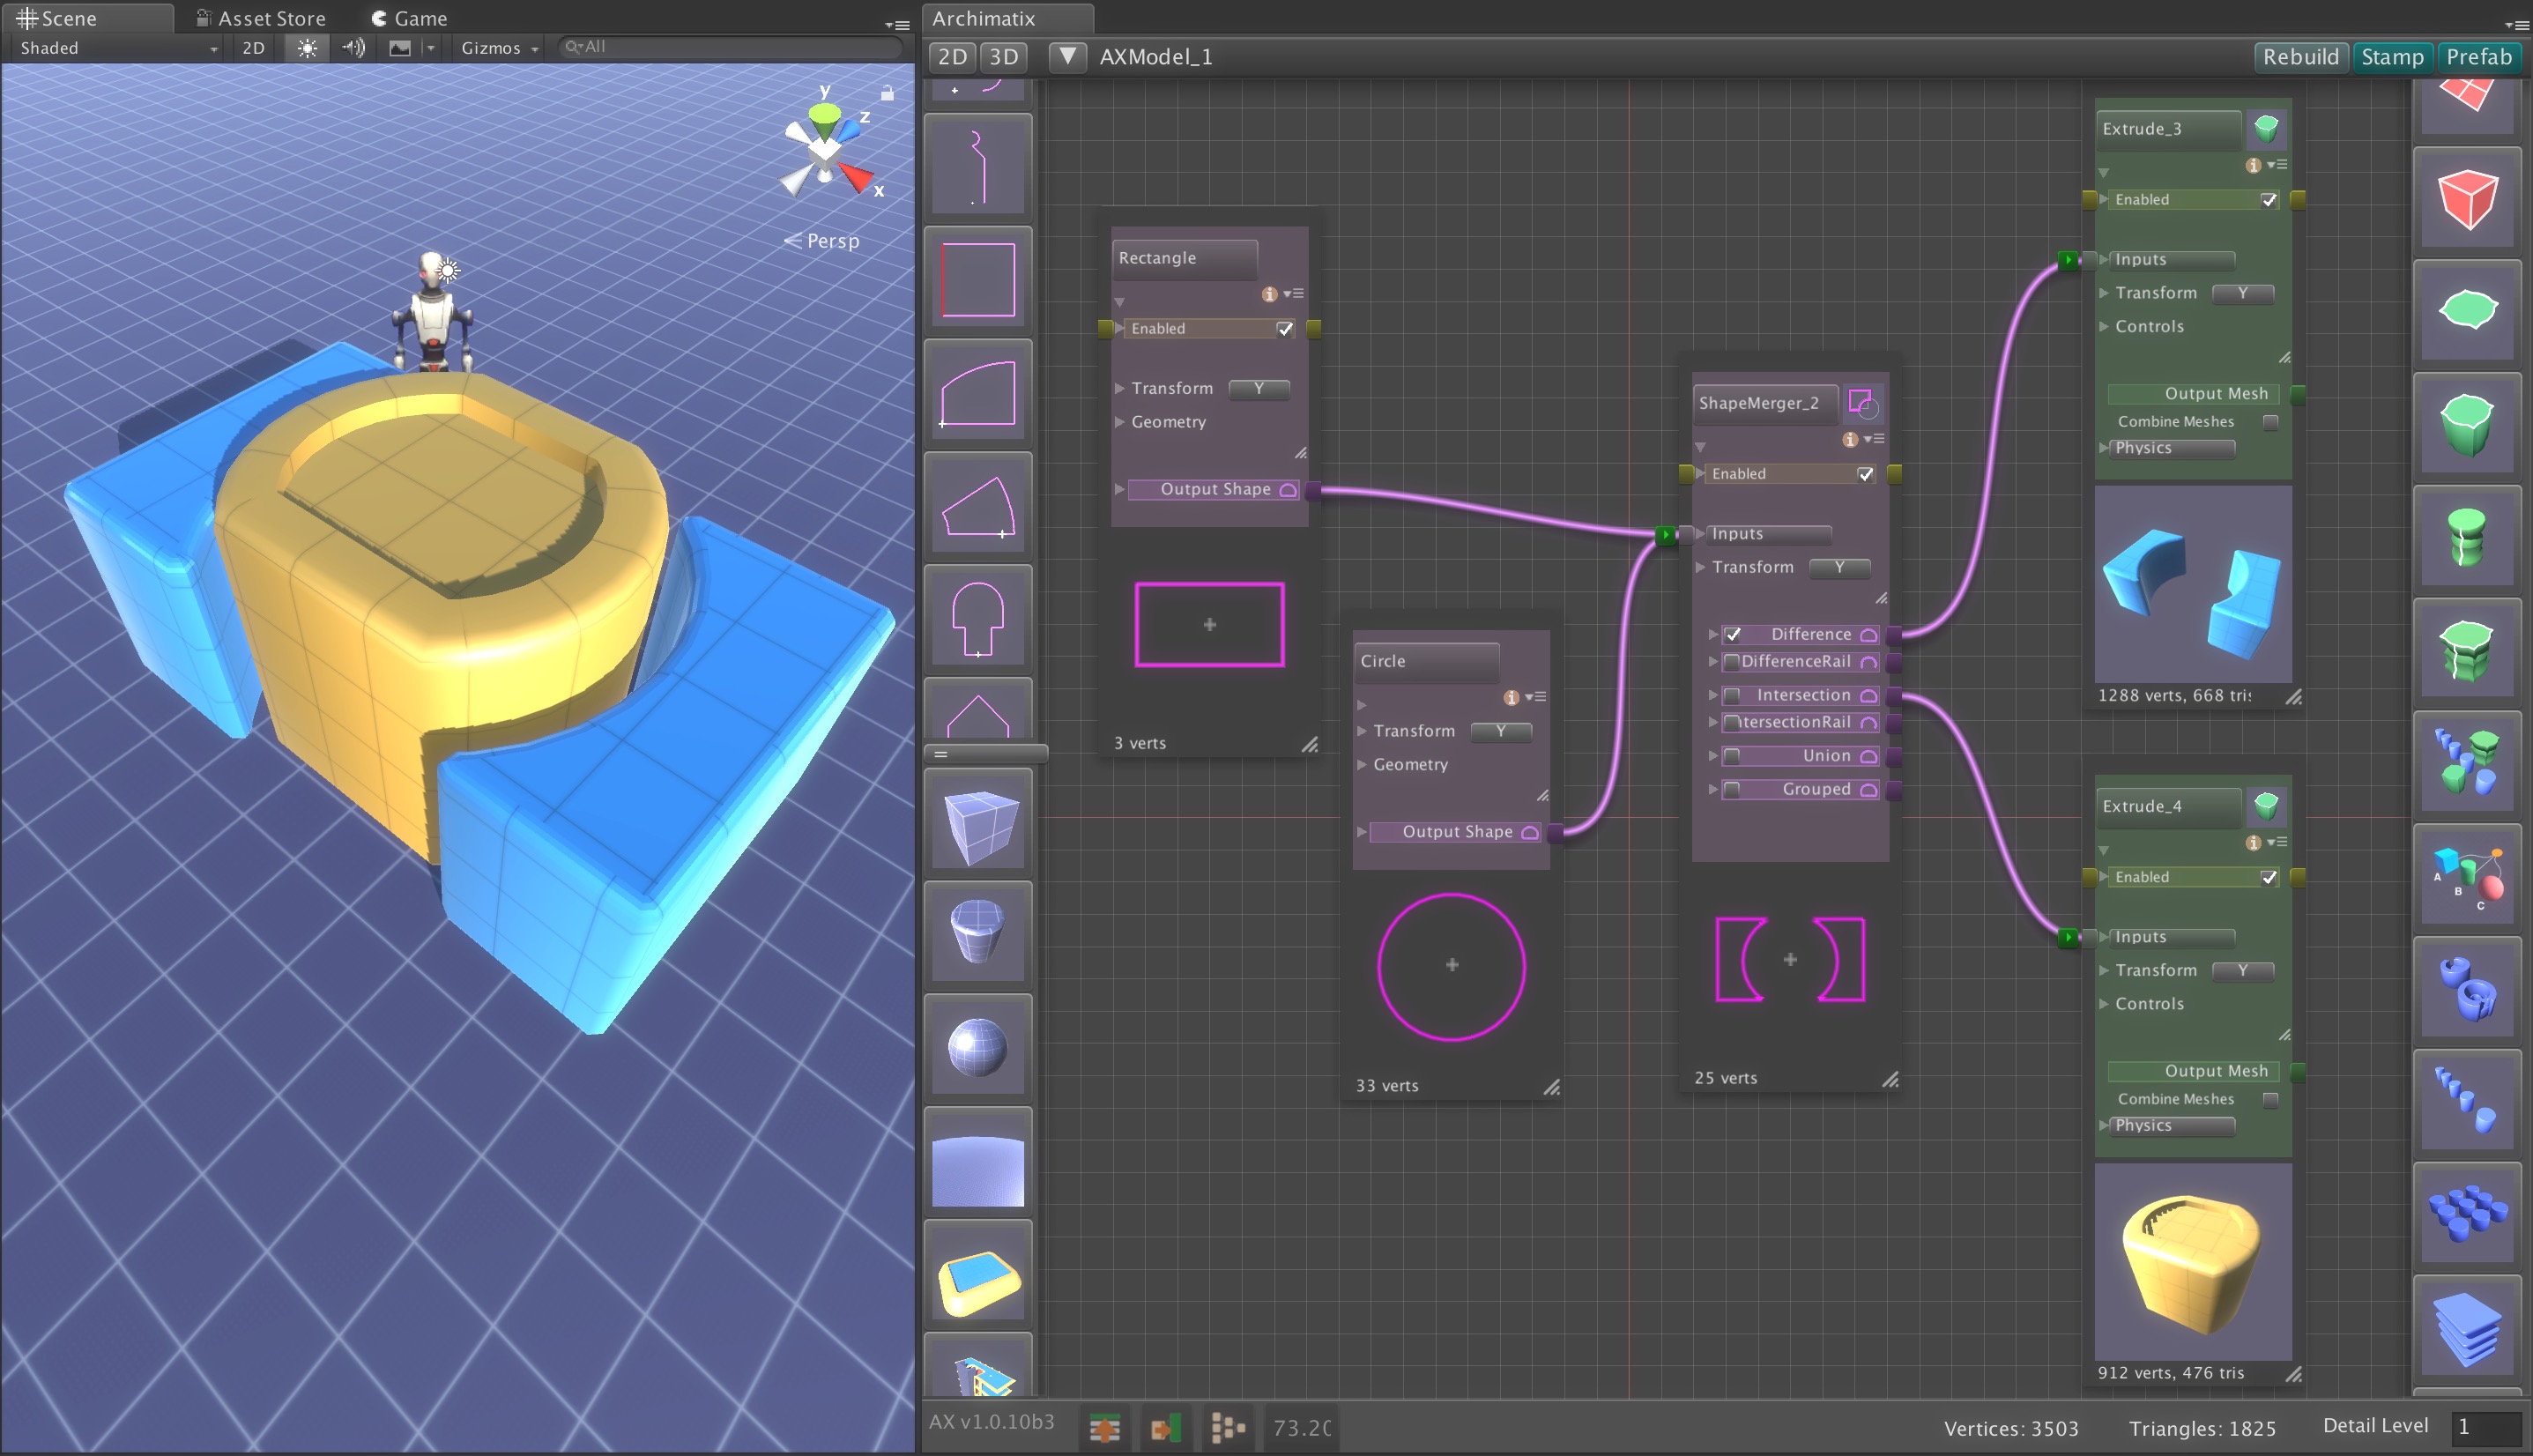
Task: Uncheck Enabled on Extrude_3 node
Action: 2268,200
